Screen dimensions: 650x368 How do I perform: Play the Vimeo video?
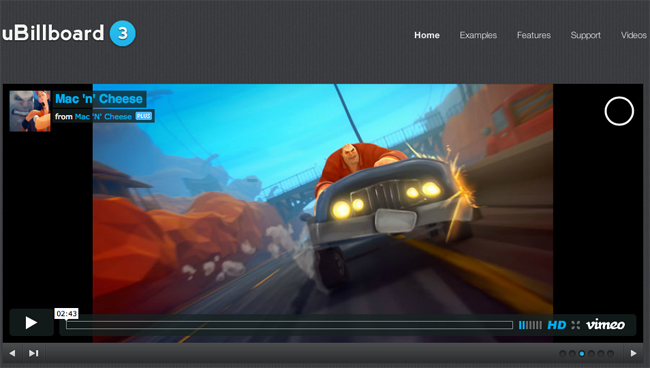[x=32, y=322]
